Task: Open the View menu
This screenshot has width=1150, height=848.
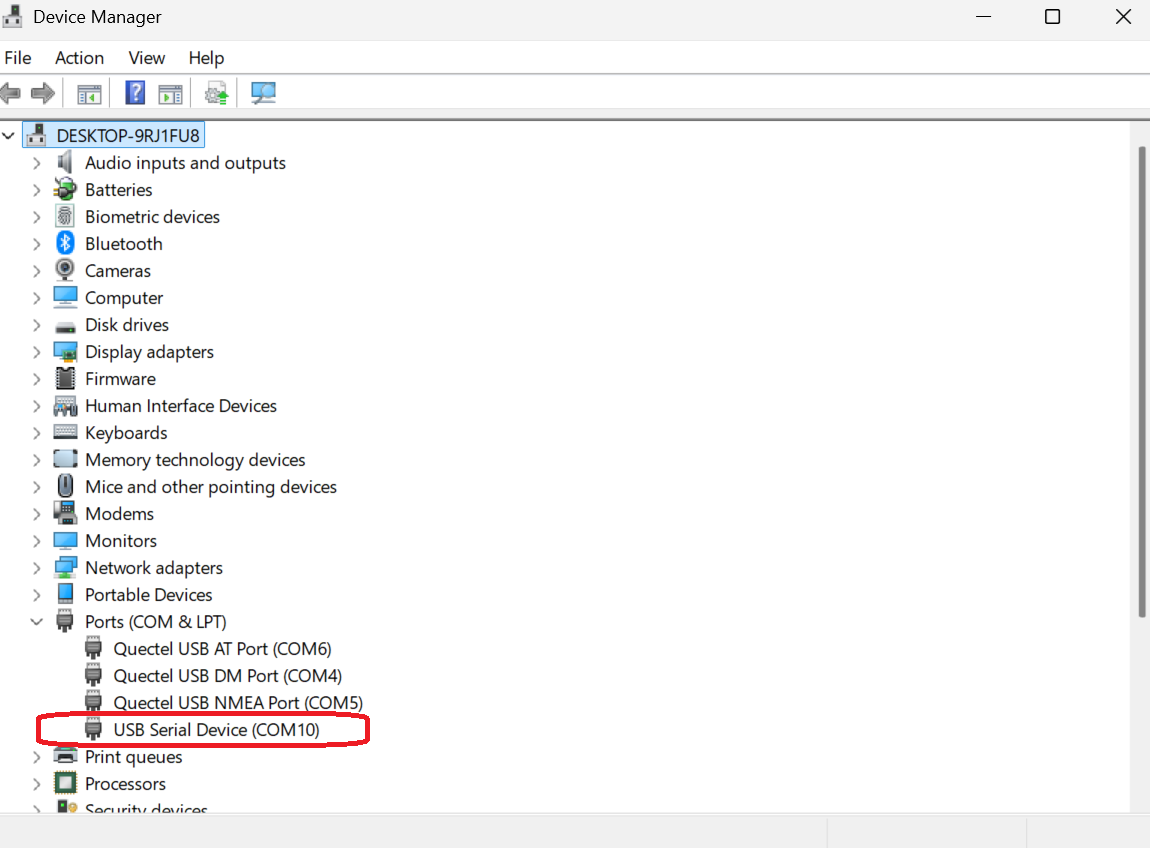Action: 147,58
